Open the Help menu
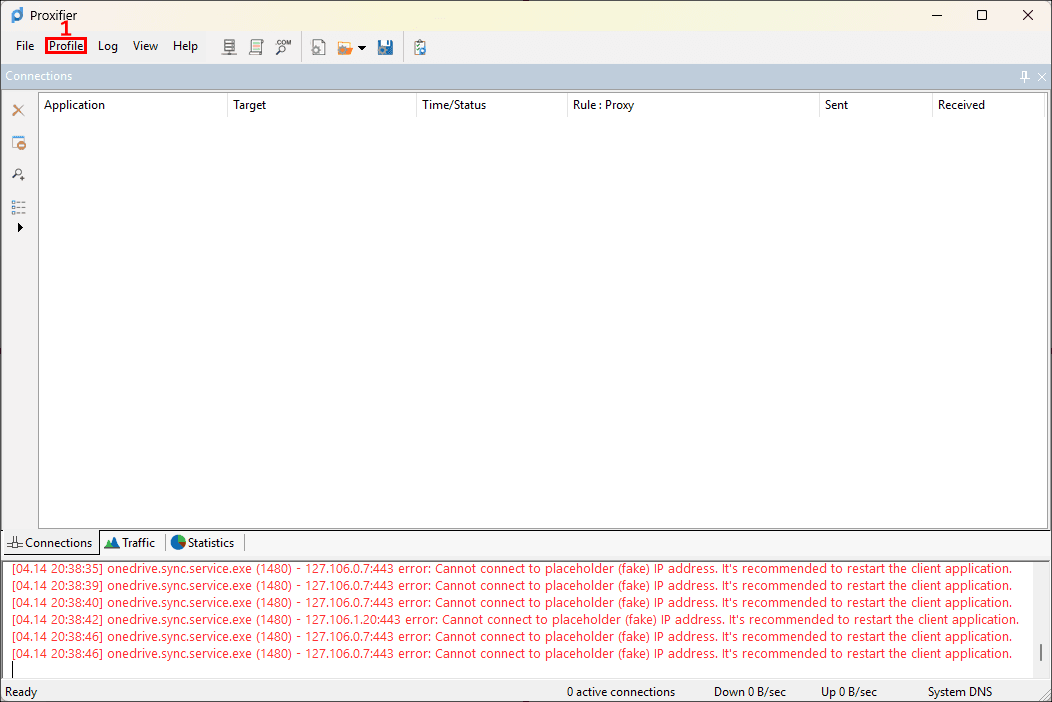The width and height of the screenshot is (1052, 702). (185, 46)
